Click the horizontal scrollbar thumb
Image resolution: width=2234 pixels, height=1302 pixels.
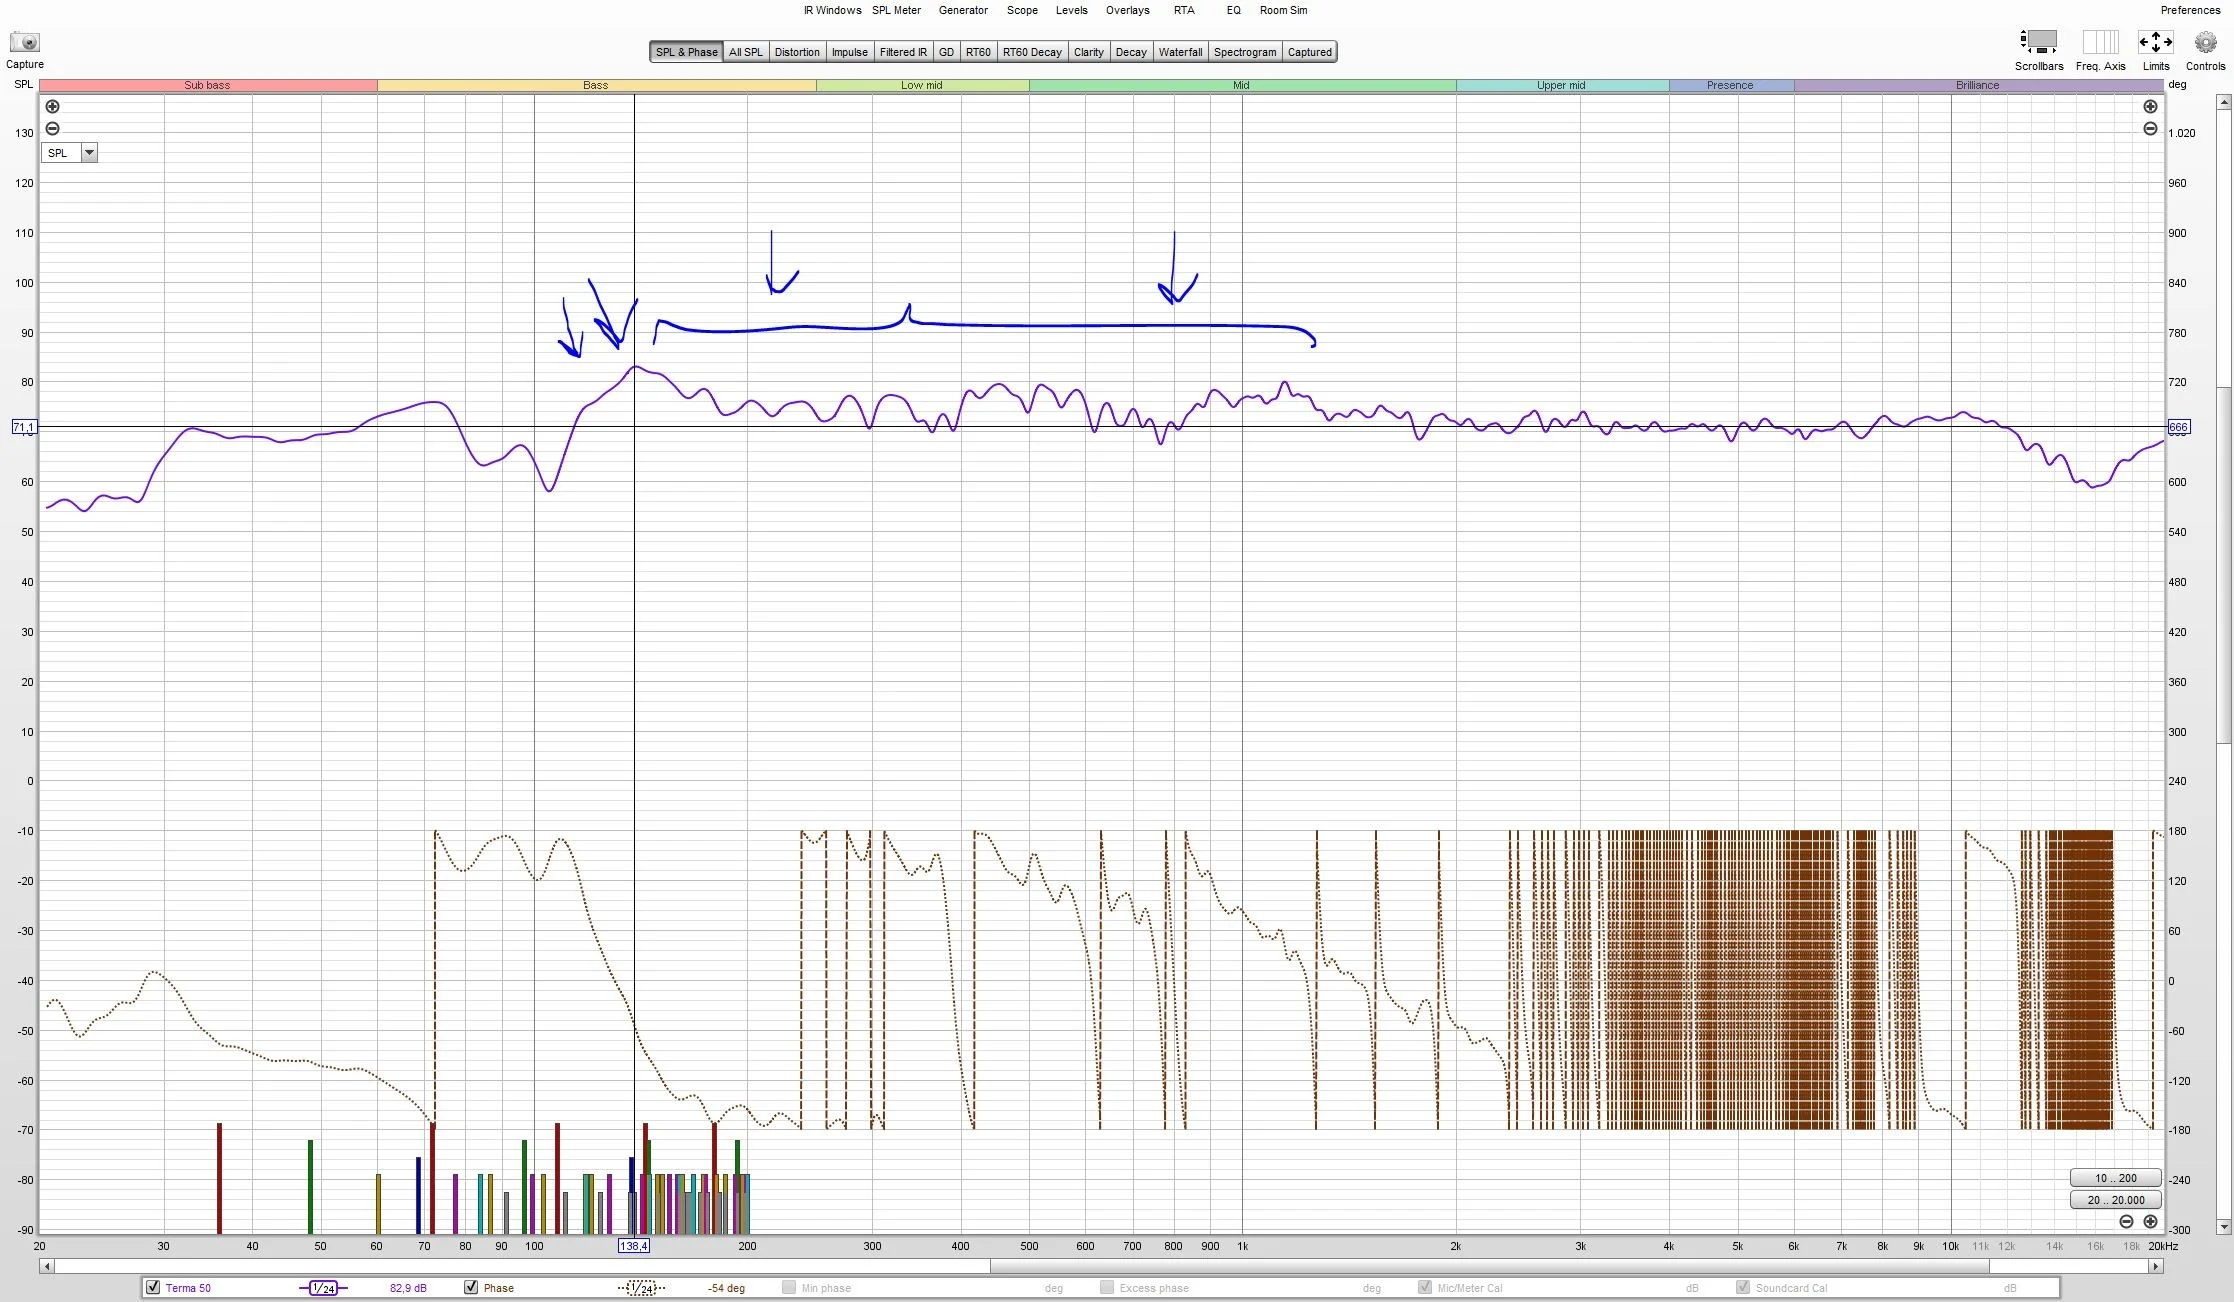pyautogui.click(x=1489, y=1266)
